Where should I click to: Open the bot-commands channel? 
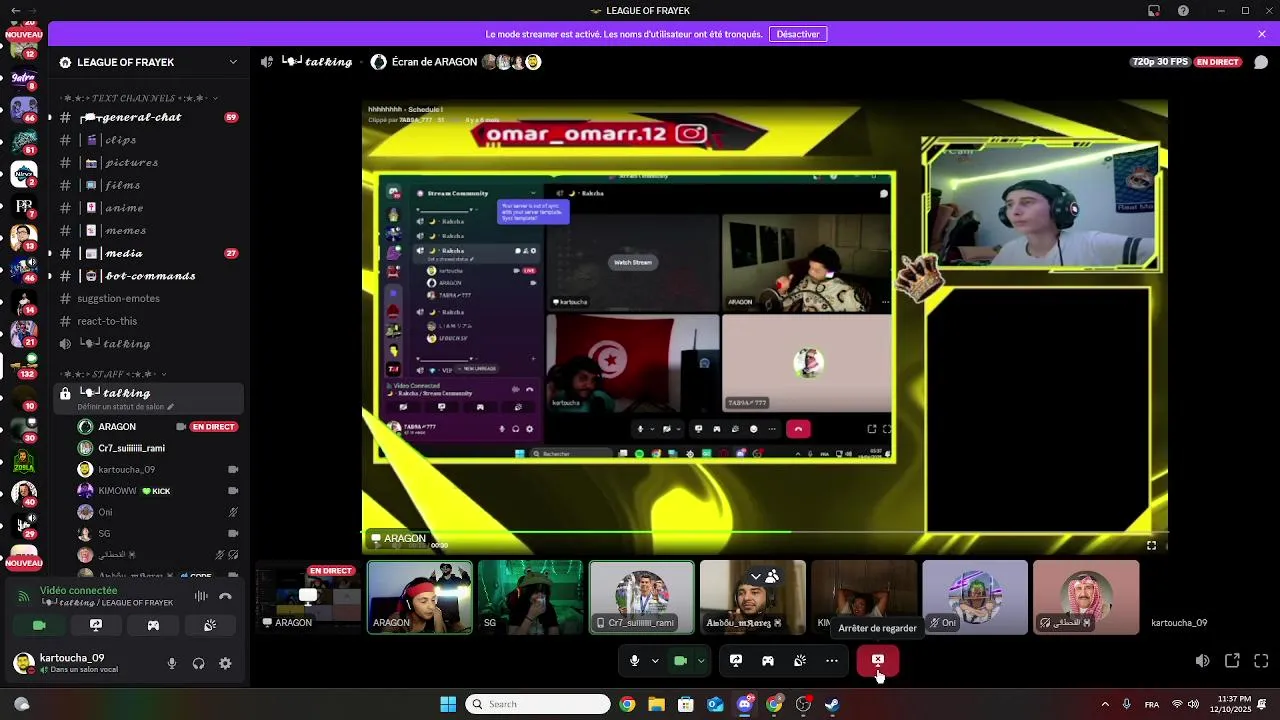pos(147,276)
